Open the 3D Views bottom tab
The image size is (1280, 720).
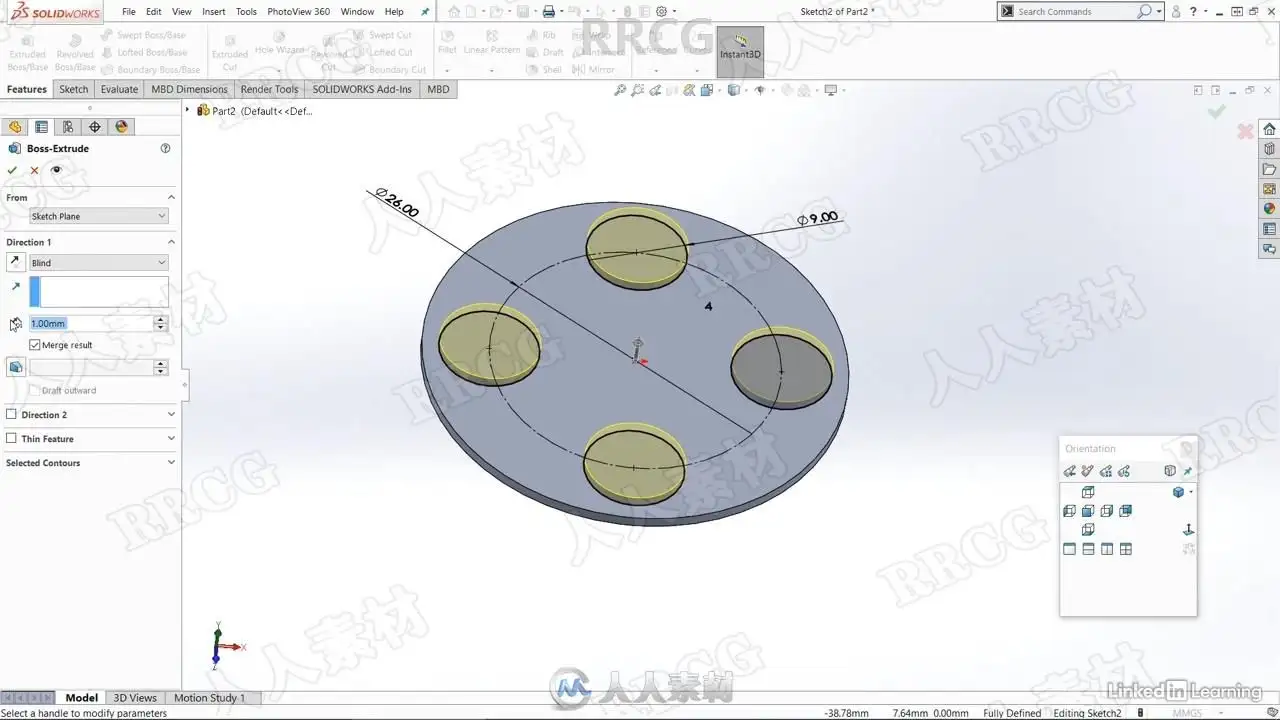click(x=134, y=698)
